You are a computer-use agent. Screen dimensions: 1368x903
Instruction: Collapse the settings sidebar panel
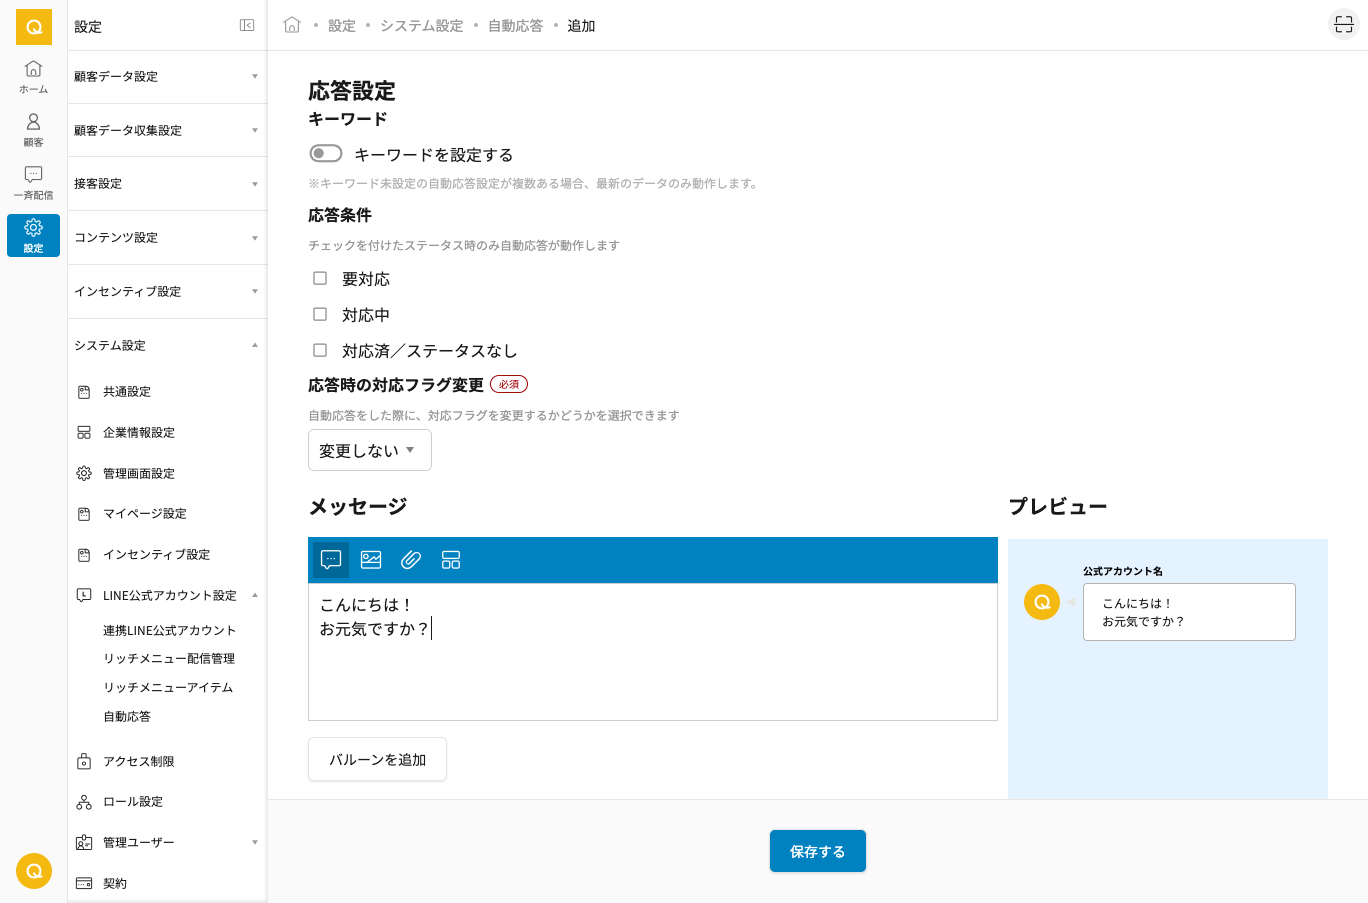pos(247,26)
